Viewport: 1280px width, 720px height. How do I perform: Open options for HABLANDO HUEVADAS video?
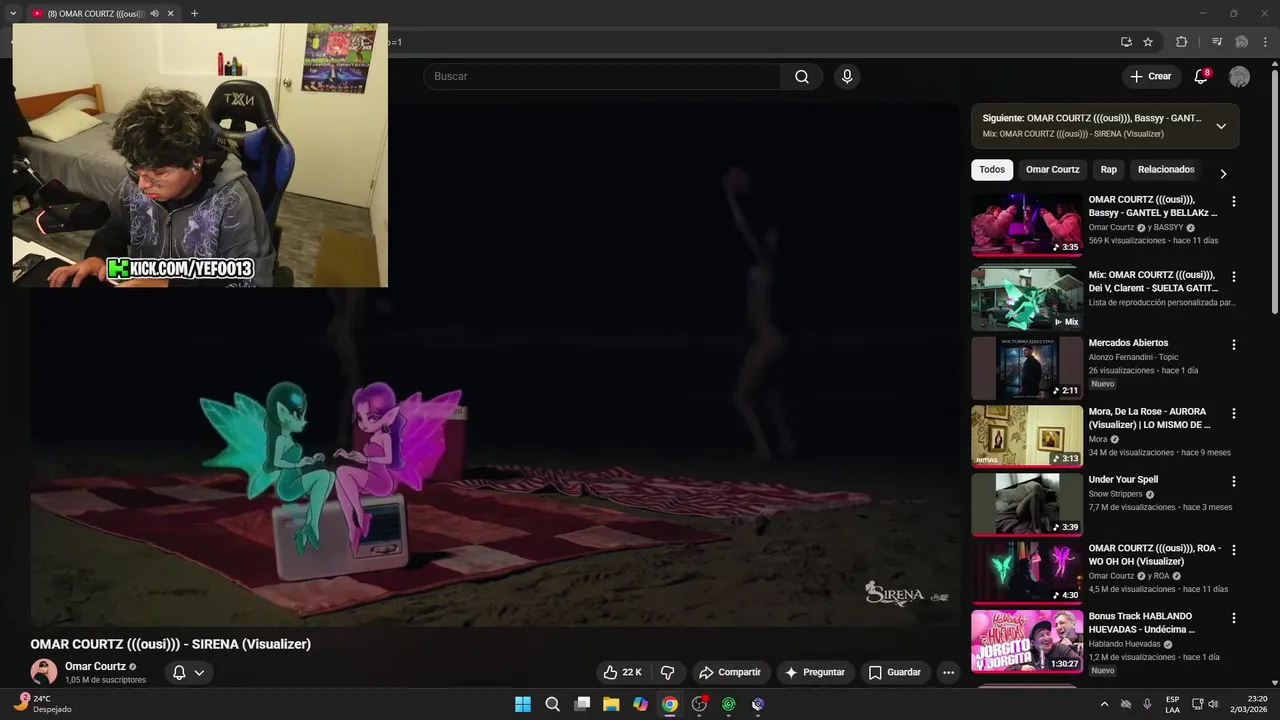(1233, 618)
